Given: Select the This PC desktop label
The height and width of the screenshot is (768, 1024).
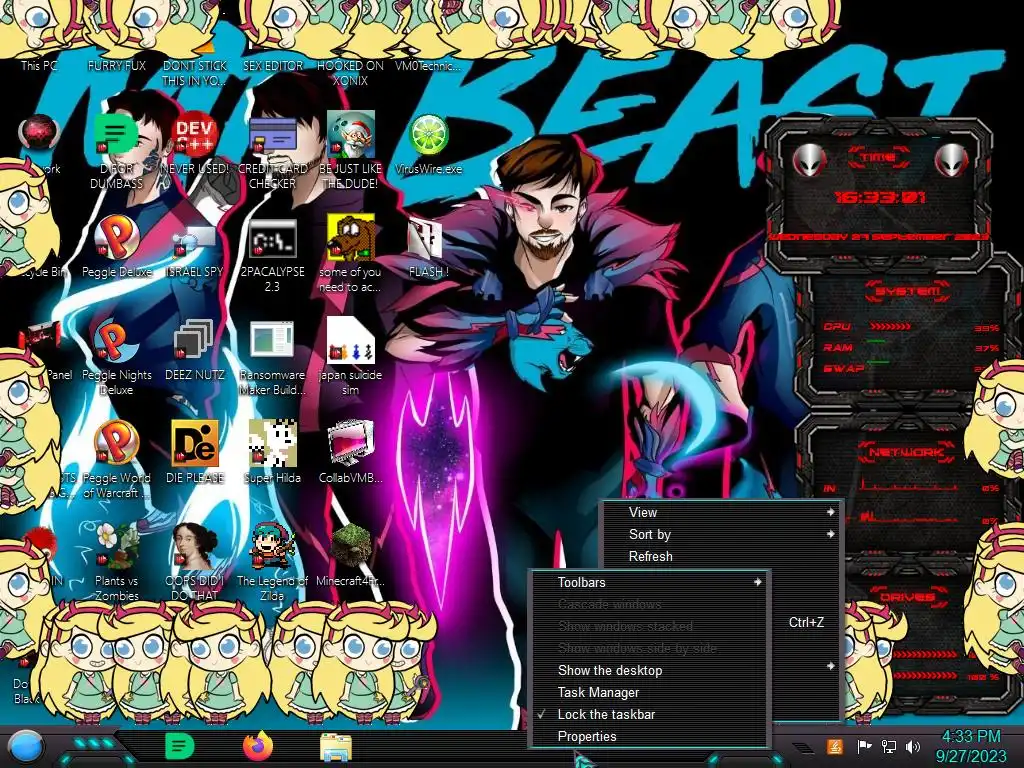Looking at the screenshot, I should tap(39, 65).
